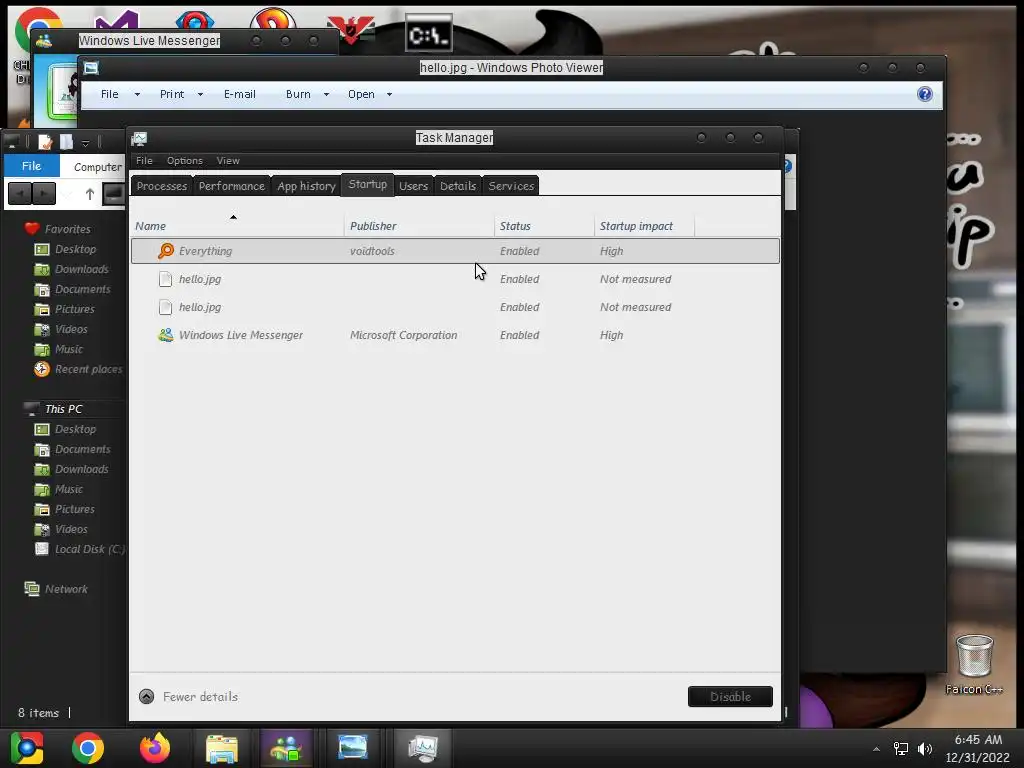Click the Task Manager title bar icon
Viewport: 1024px width, 768px height.
139,138
